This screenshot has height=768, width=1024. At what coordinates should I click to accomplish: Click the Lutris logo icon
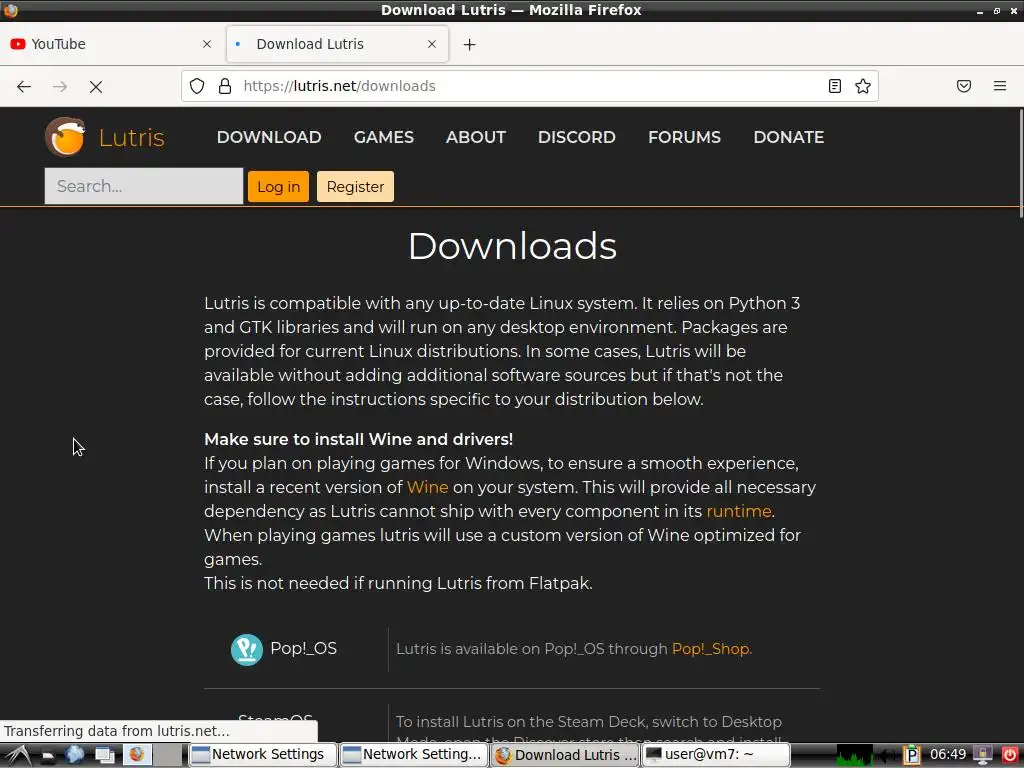[65, 137]
